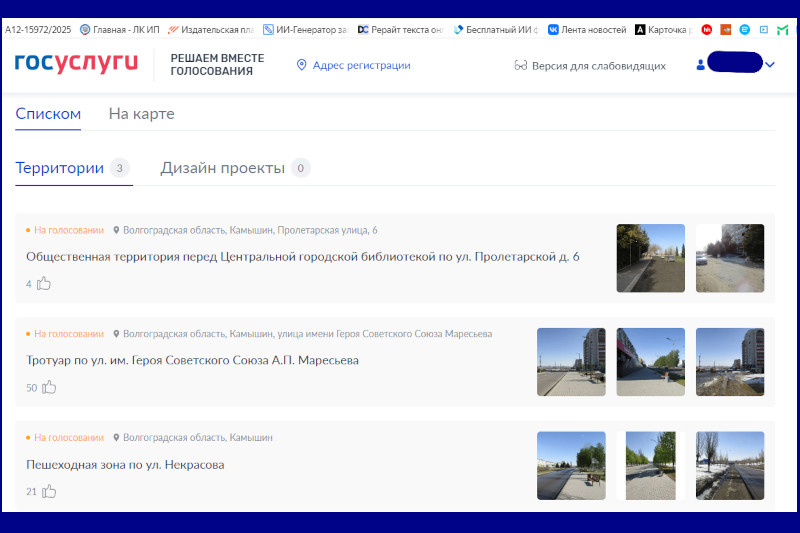
Task: Open the middle photo of Некрасова pedestrian zone
Action: (650, 465)
